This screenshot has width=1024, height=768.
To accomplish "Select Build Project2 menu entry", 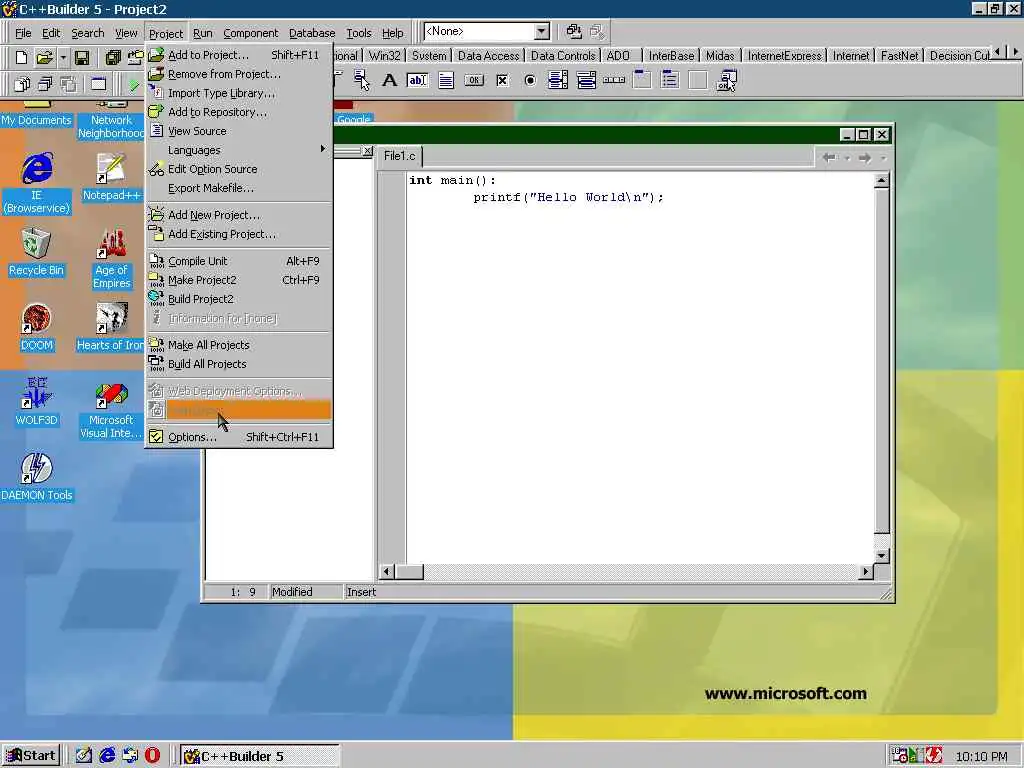I will pyautogui.click(x=239, y=299).
